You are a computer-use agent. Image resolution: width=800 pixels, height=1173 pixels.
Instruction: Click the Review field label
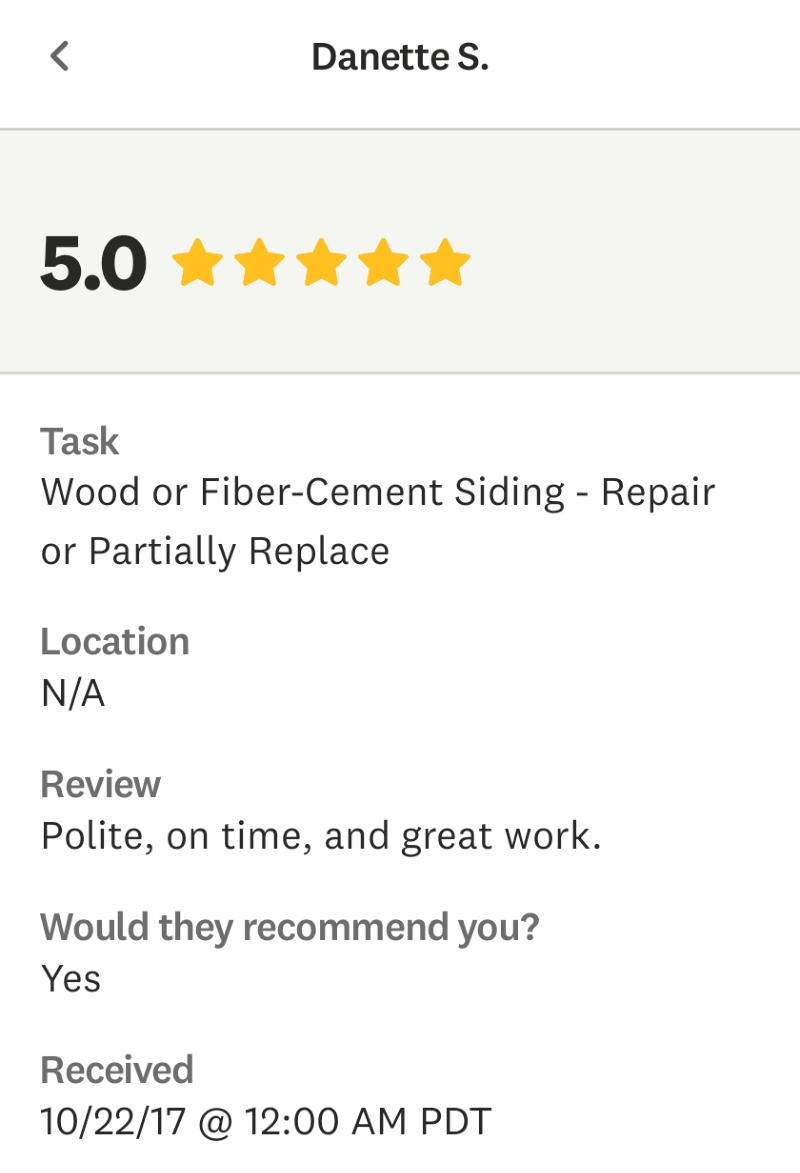[100, 784]
